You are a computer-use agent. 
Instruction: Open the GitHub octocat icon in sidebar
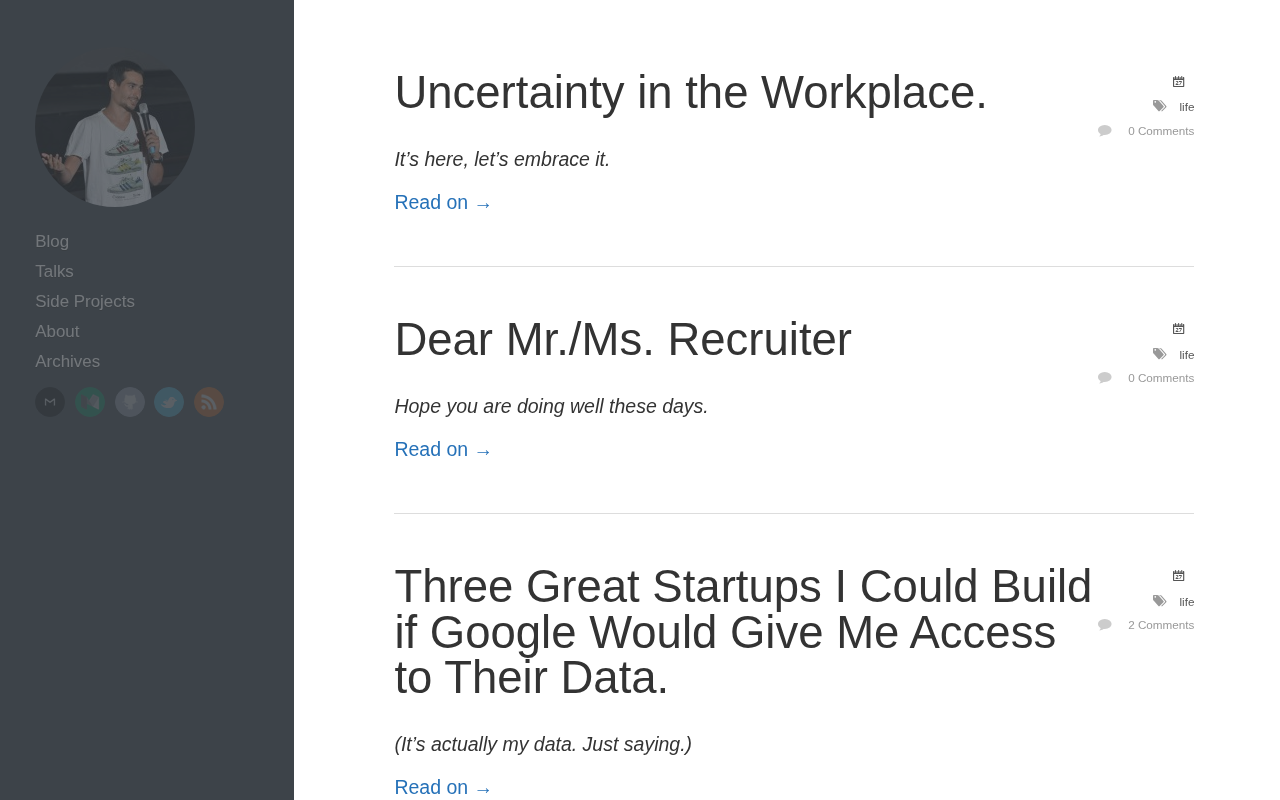click(x=130, y=402)
